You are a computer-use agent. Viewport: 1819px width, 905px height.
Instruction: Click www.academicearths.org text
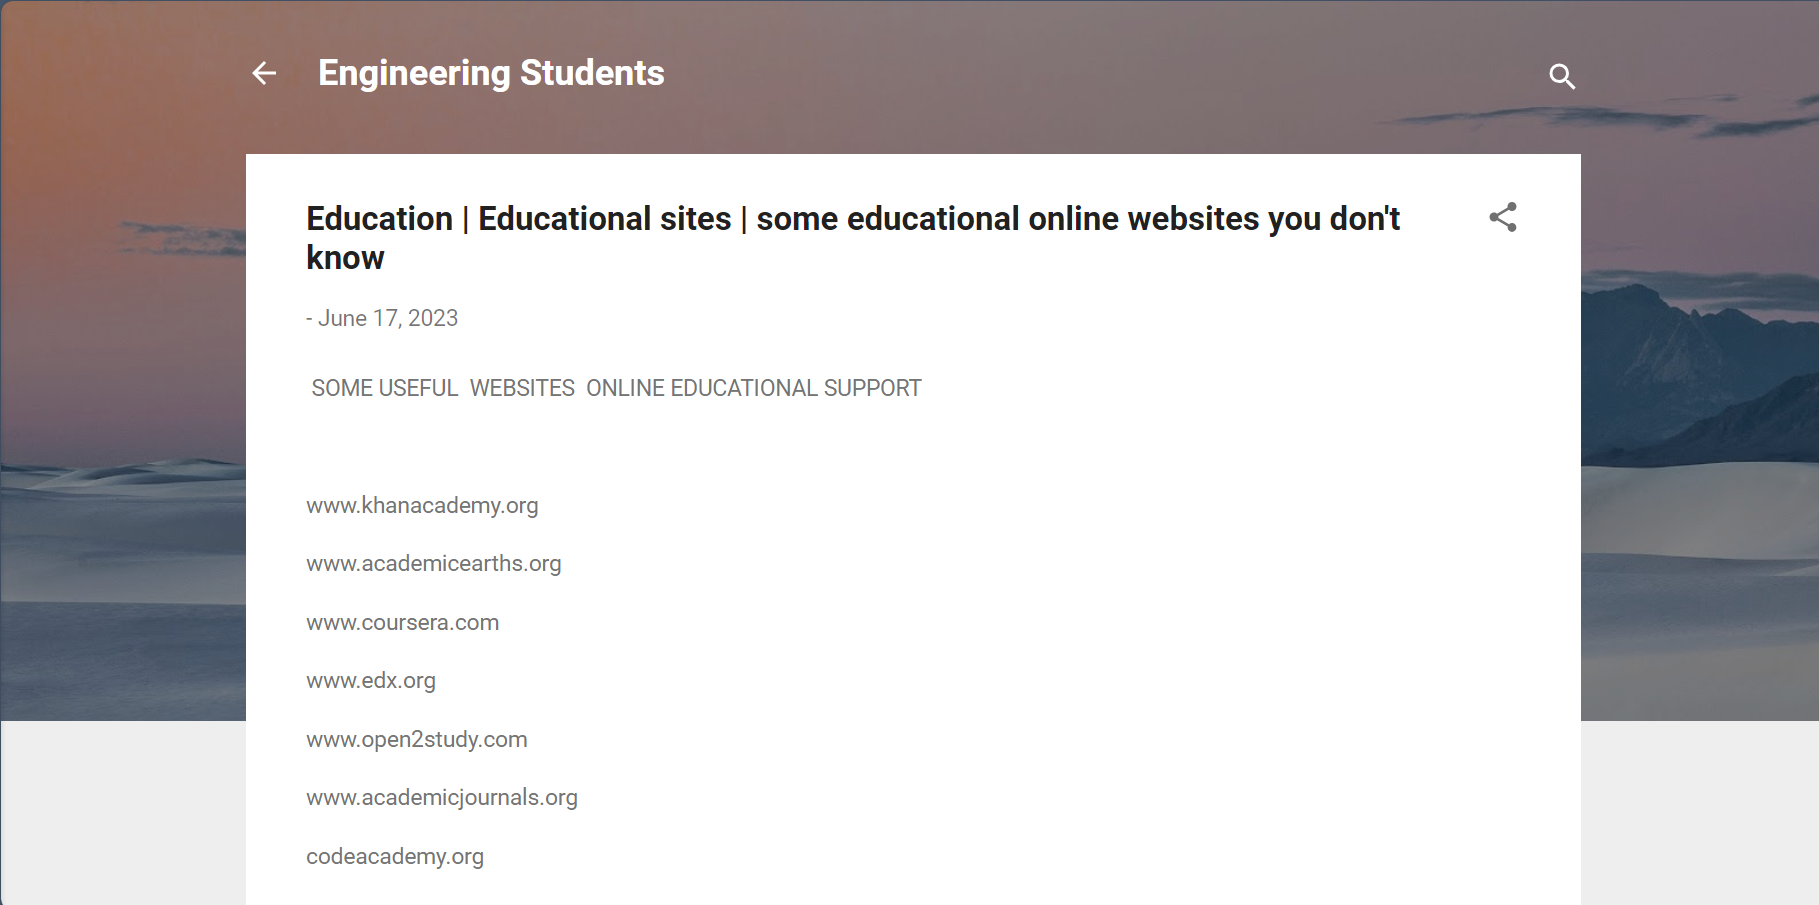434,563
